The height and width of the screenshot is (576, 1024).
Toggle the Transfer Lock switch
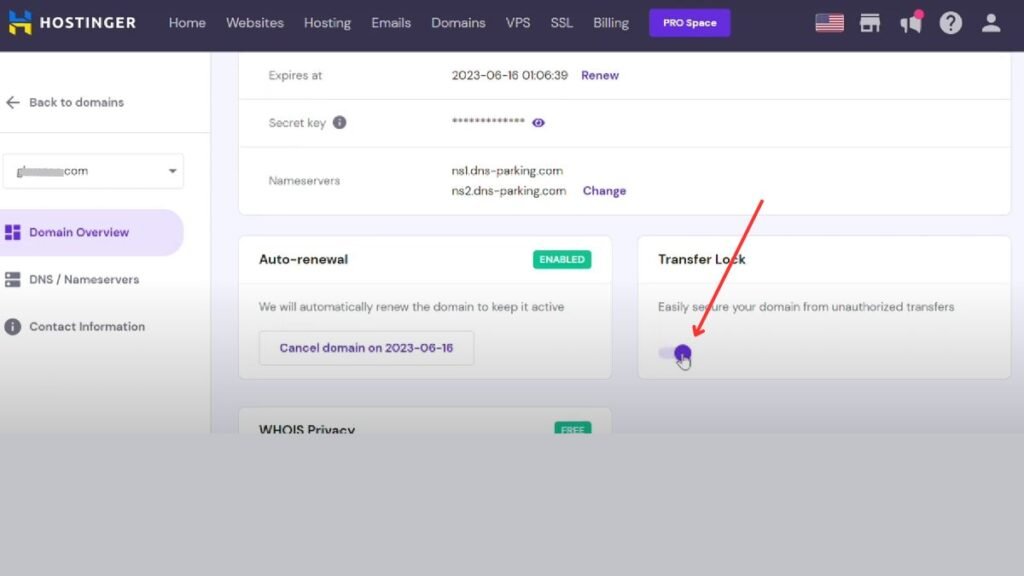point(675,353)
